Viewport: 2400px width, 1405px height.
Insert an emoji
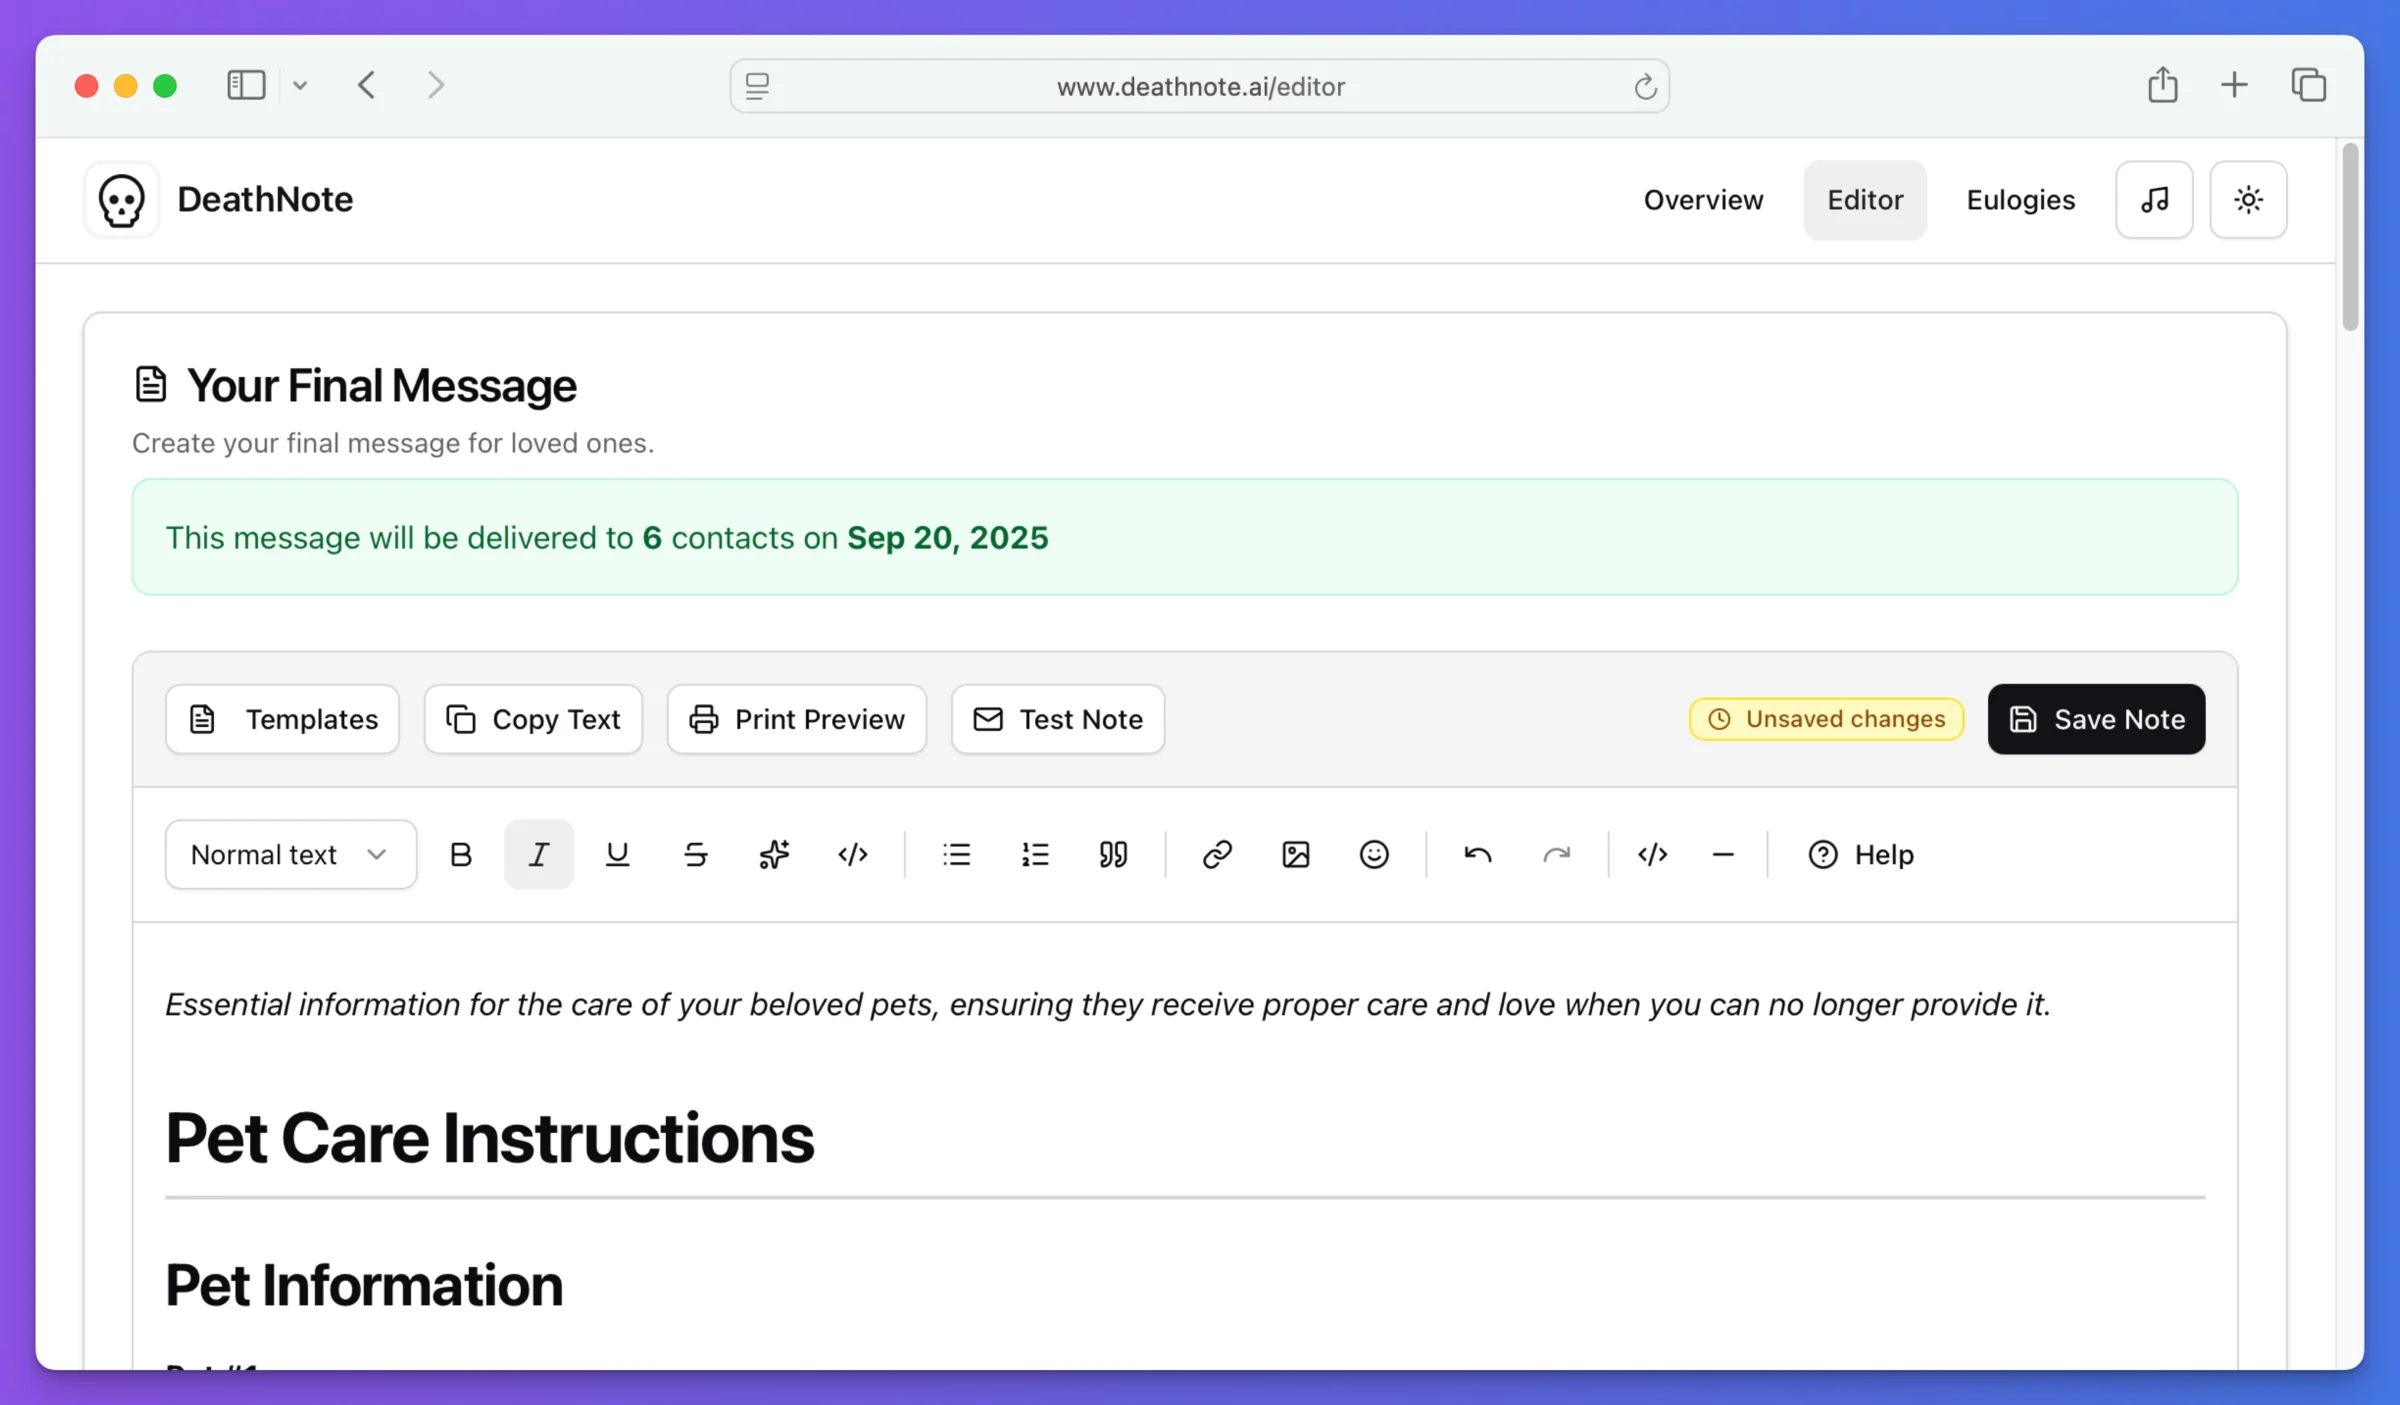(1373, 854)
